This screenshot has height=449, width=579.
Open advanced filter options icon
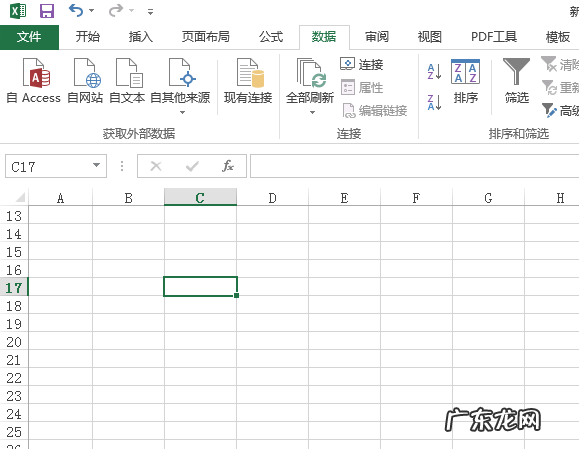coord(549,110)
